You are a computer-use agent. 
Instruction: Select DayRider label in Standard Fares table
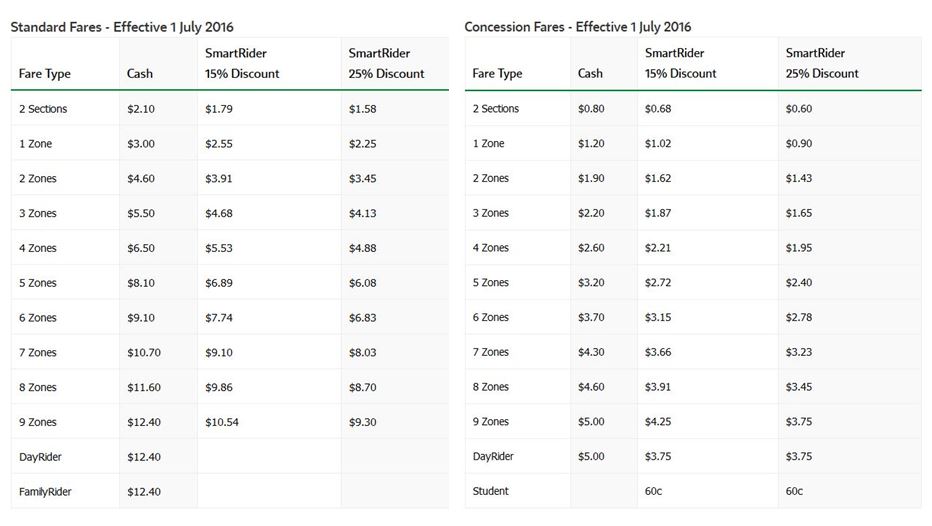pos(40,457)
